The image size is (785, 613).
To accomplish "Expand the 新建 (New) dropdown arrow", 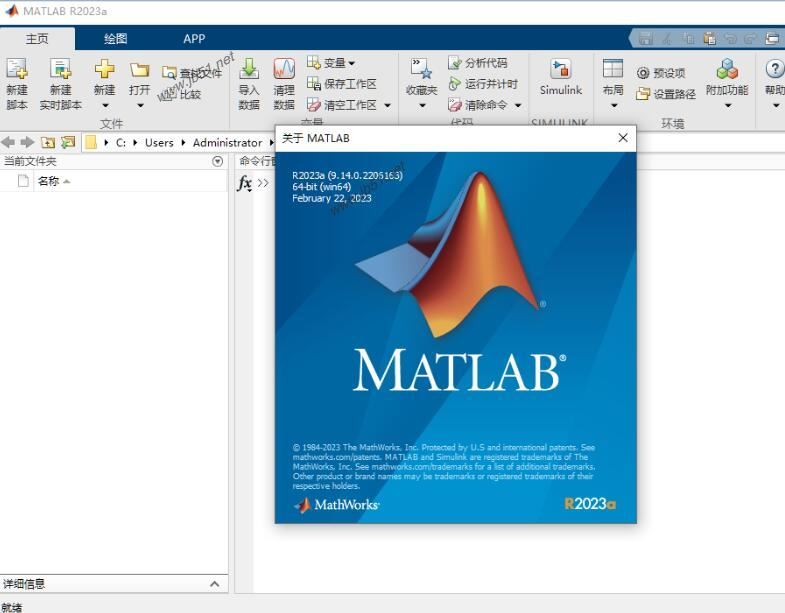I will [x=105, y=106].
